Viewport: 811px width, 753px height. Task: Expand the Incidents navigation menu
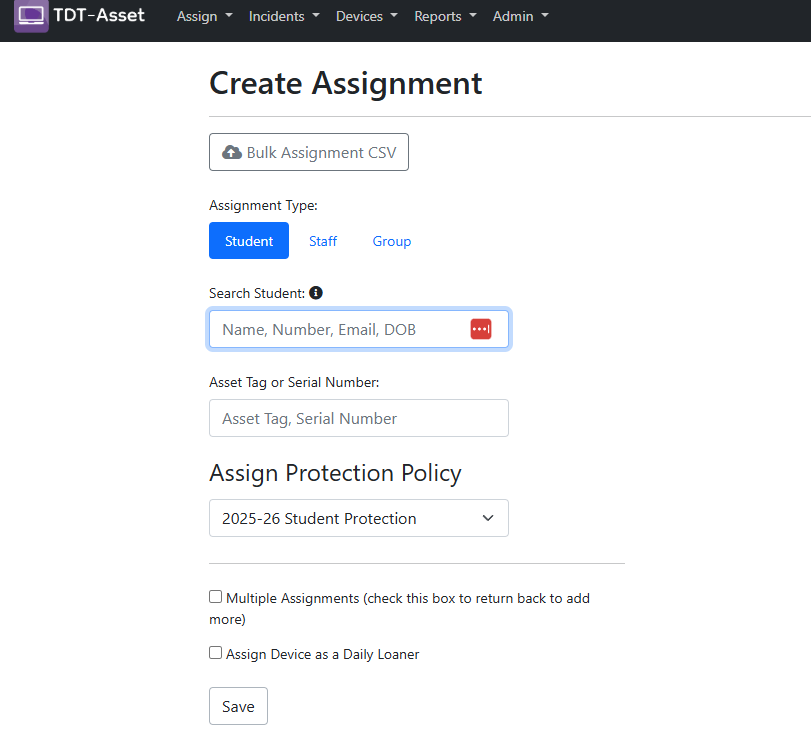tap(284, 16)
